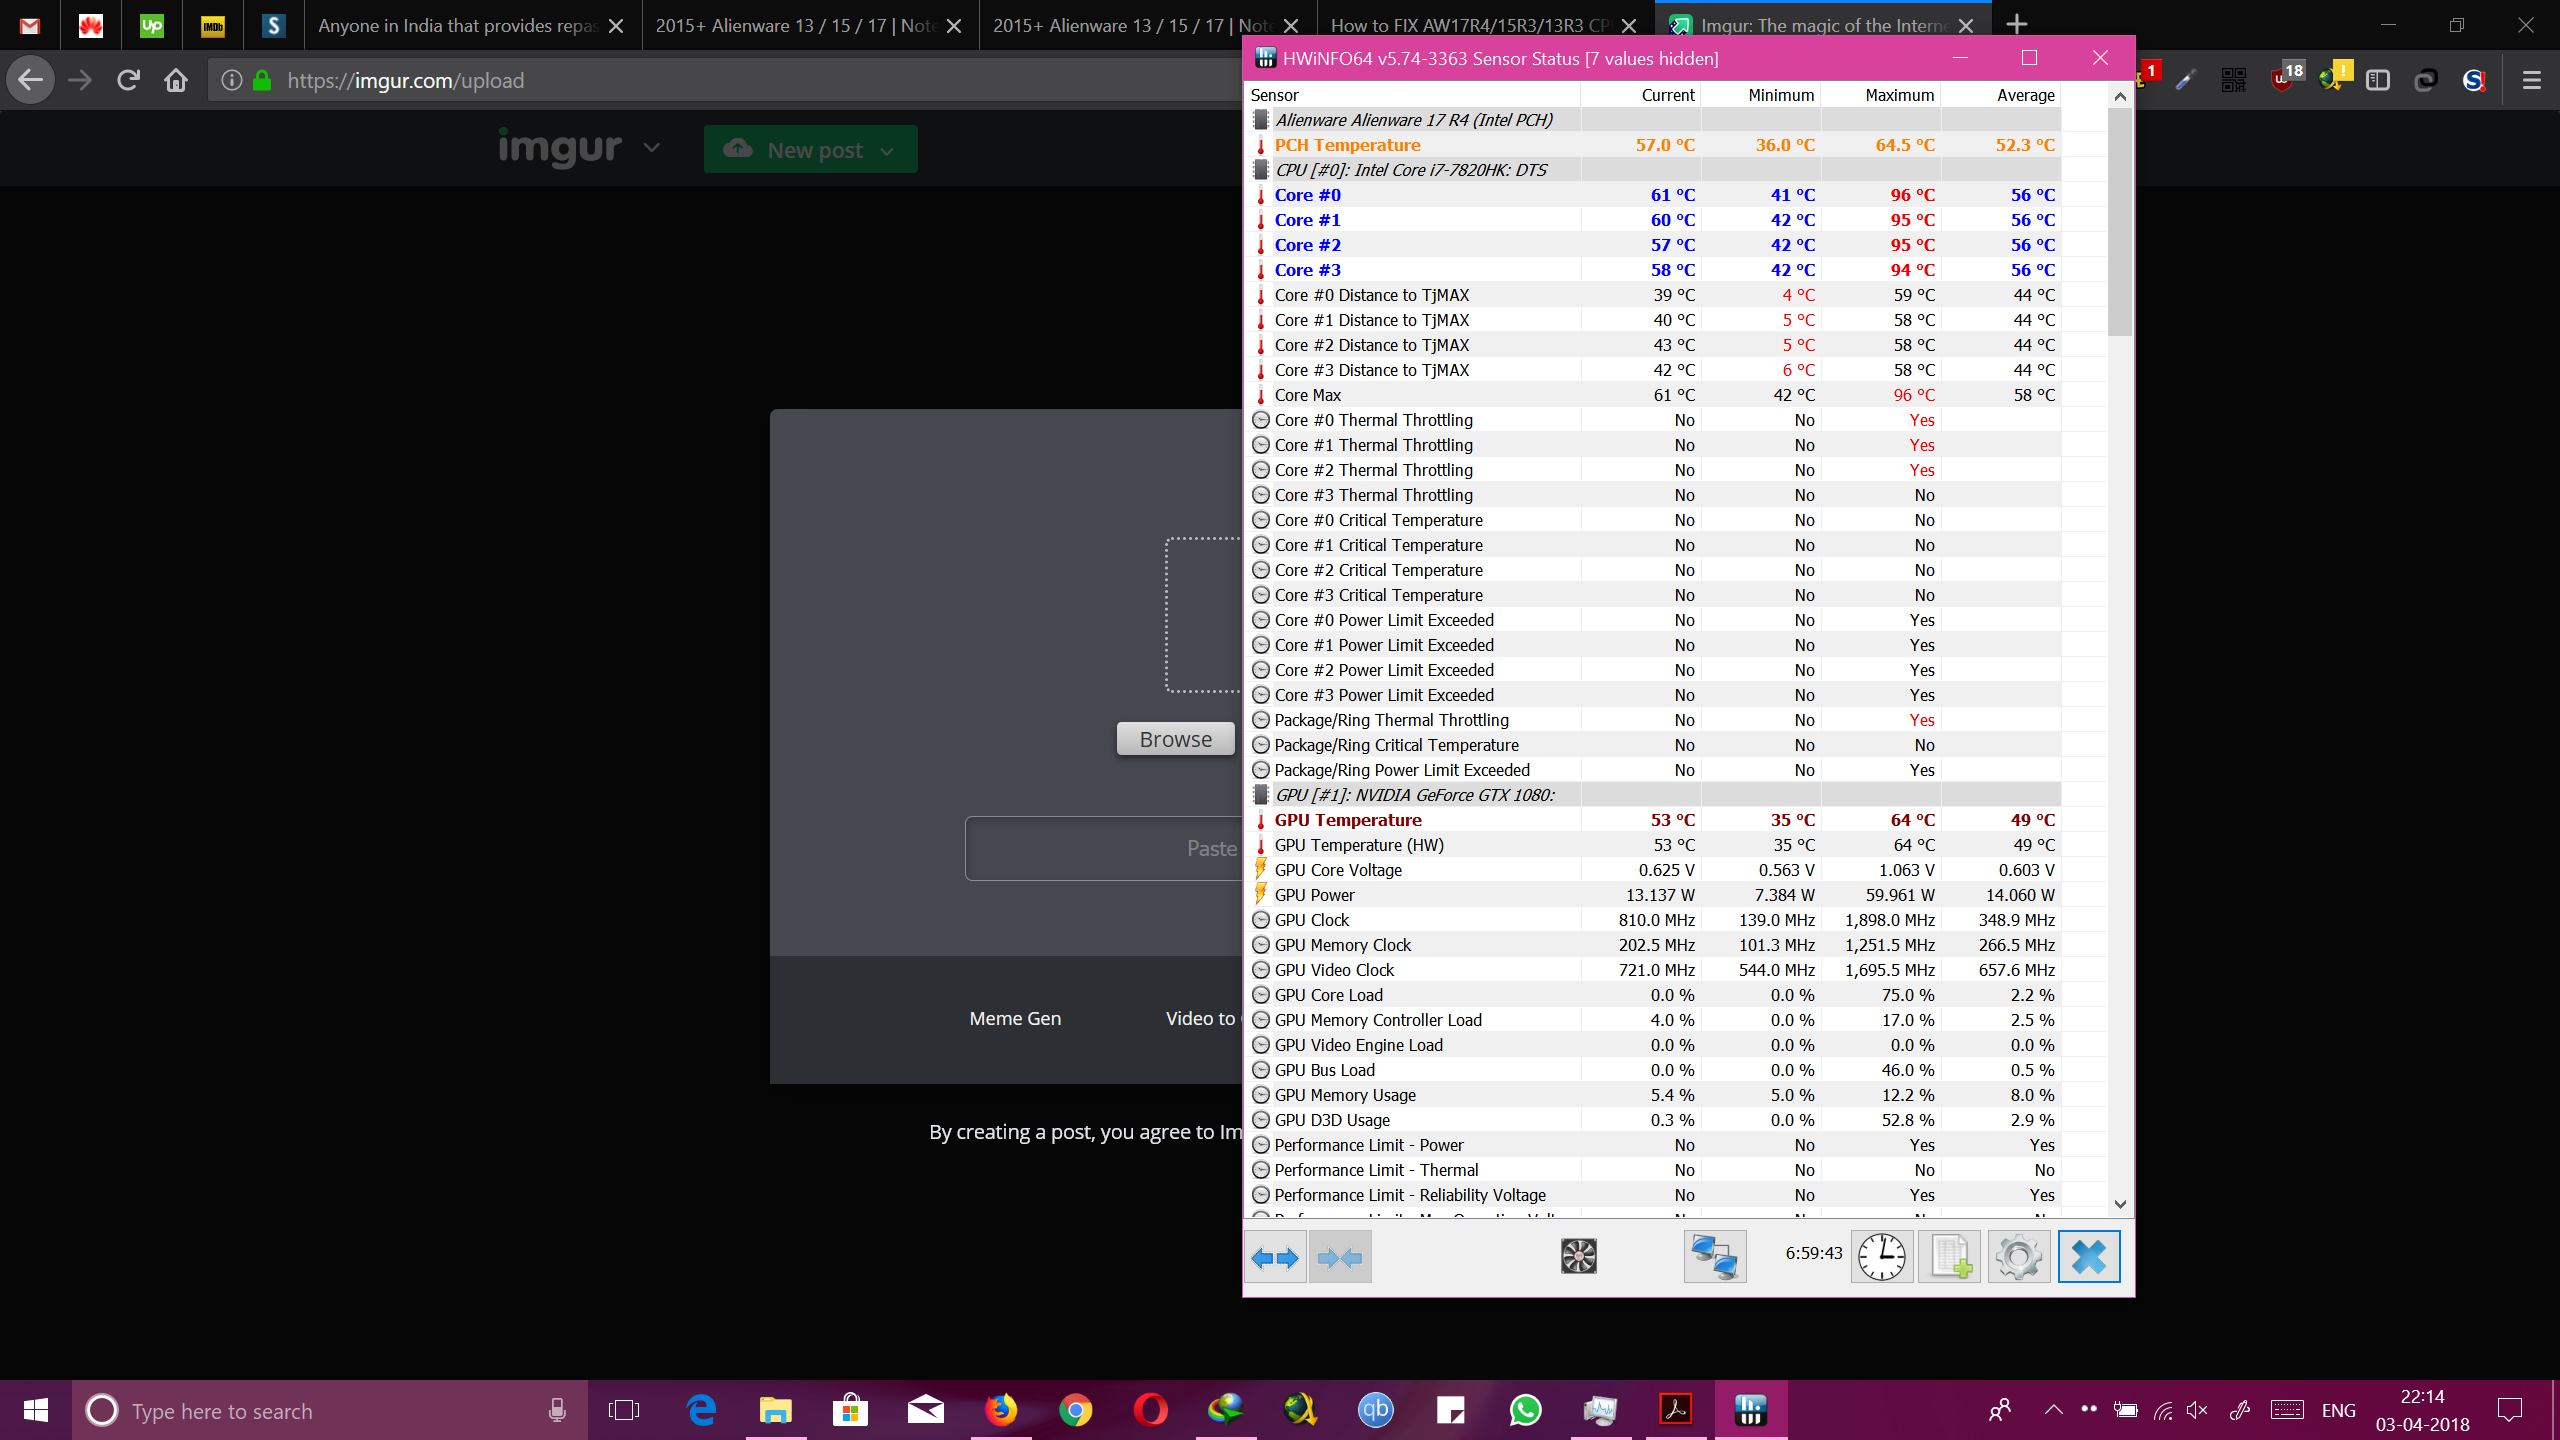Screen dimensions: 2560x1440
Task: Open Opera from the taskbar
Action: pyautogui.click(x=1150, y=1410)
